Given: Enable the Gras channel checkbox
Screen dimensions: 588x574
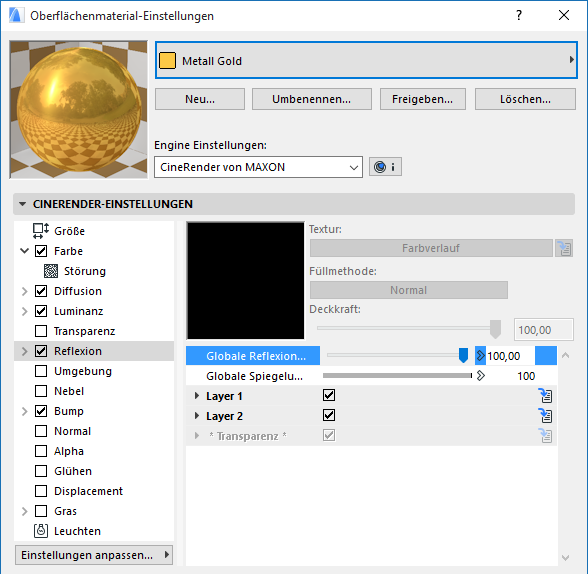Looking at the screenshot, I should (x=41, y=511).
